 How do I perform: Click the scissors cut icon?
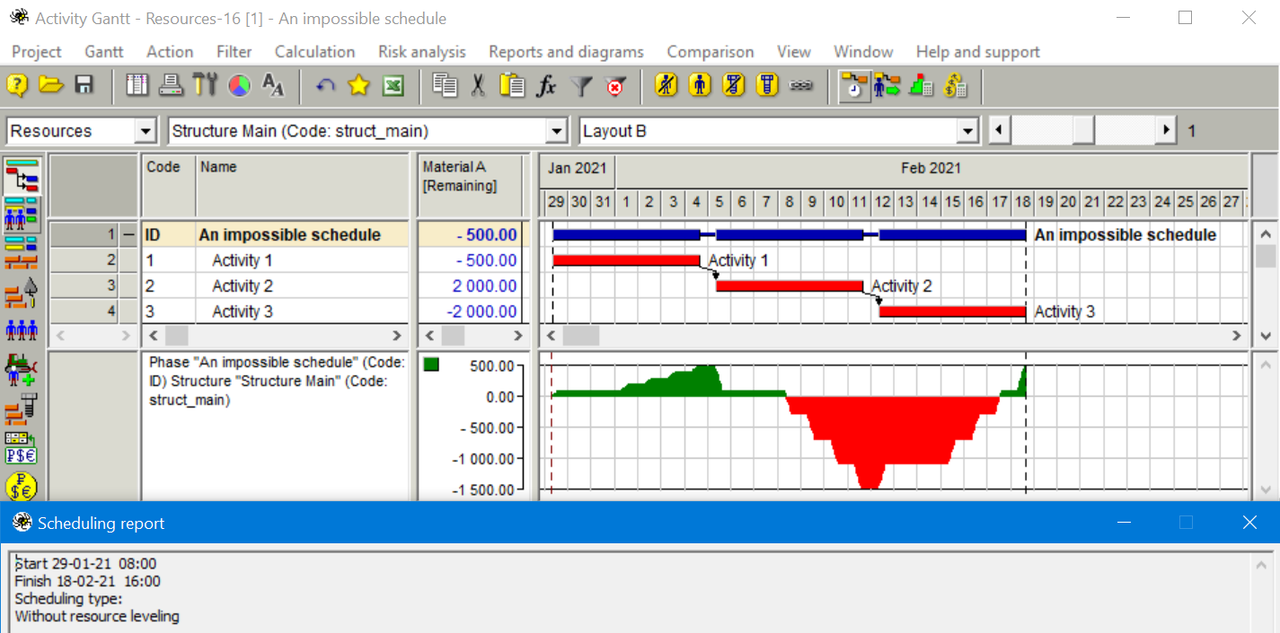point(479,86)
